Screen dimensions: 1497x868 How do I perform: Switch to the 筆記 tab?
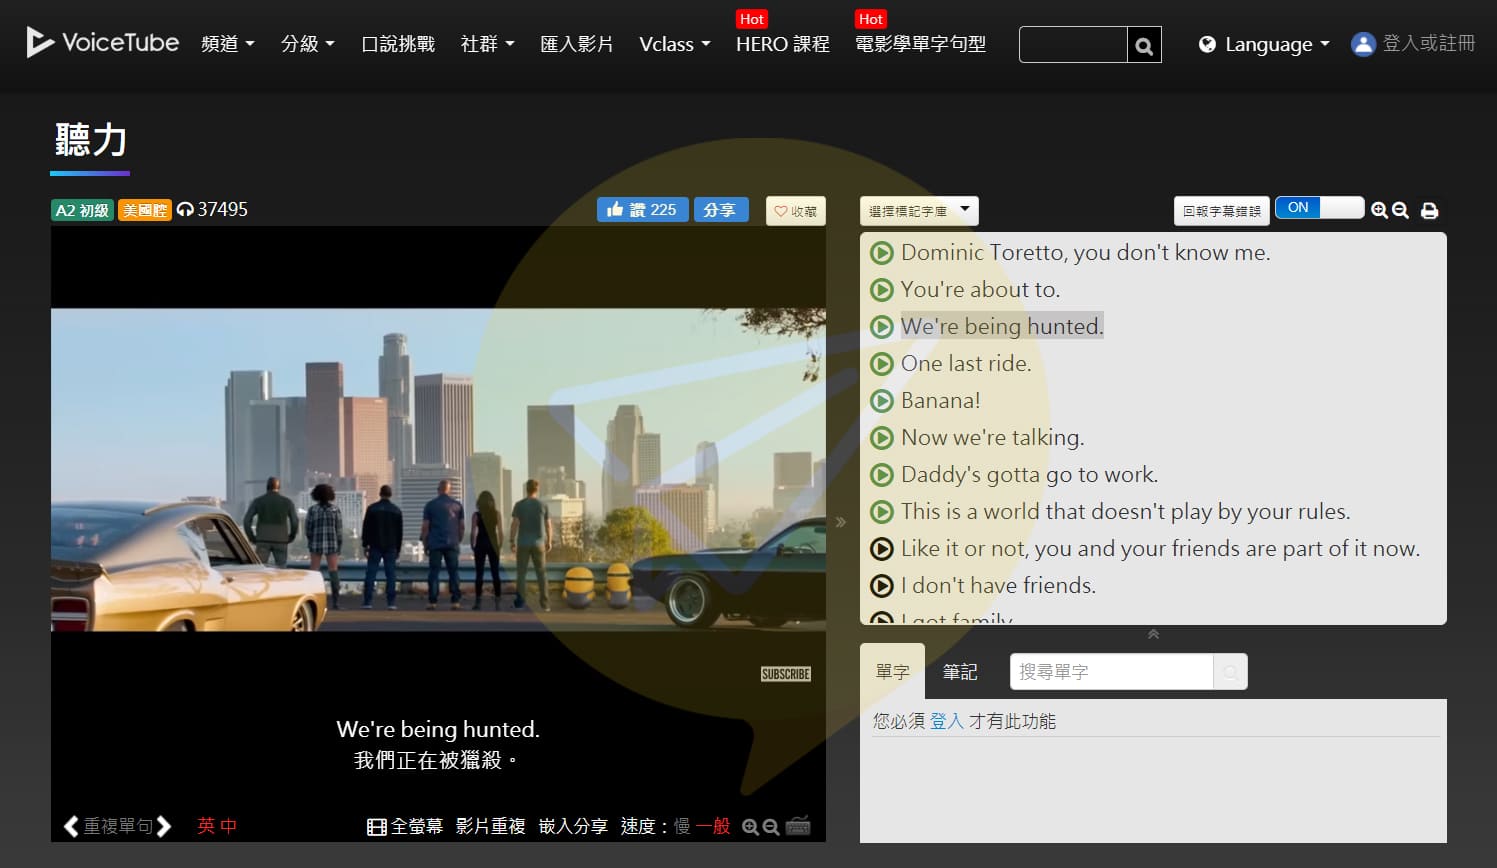pyautogui.click(x=960, y=672)
